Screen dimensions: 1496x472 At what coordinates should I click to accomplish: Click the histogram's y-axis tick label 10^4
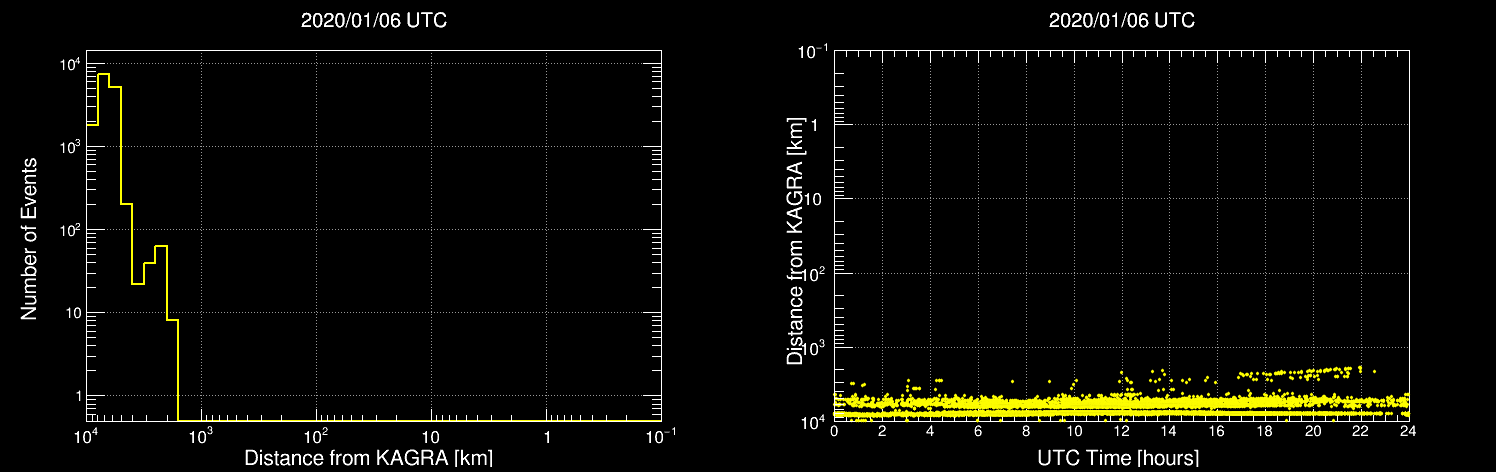click(68, 63)
